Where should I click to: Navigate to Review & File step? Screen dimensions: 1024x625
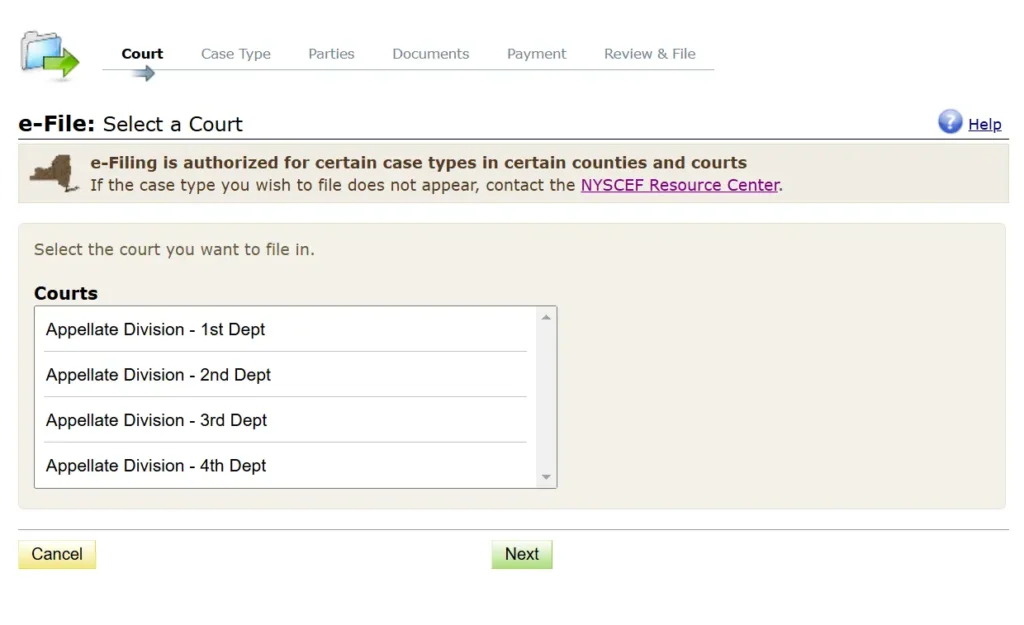[649, 54]
